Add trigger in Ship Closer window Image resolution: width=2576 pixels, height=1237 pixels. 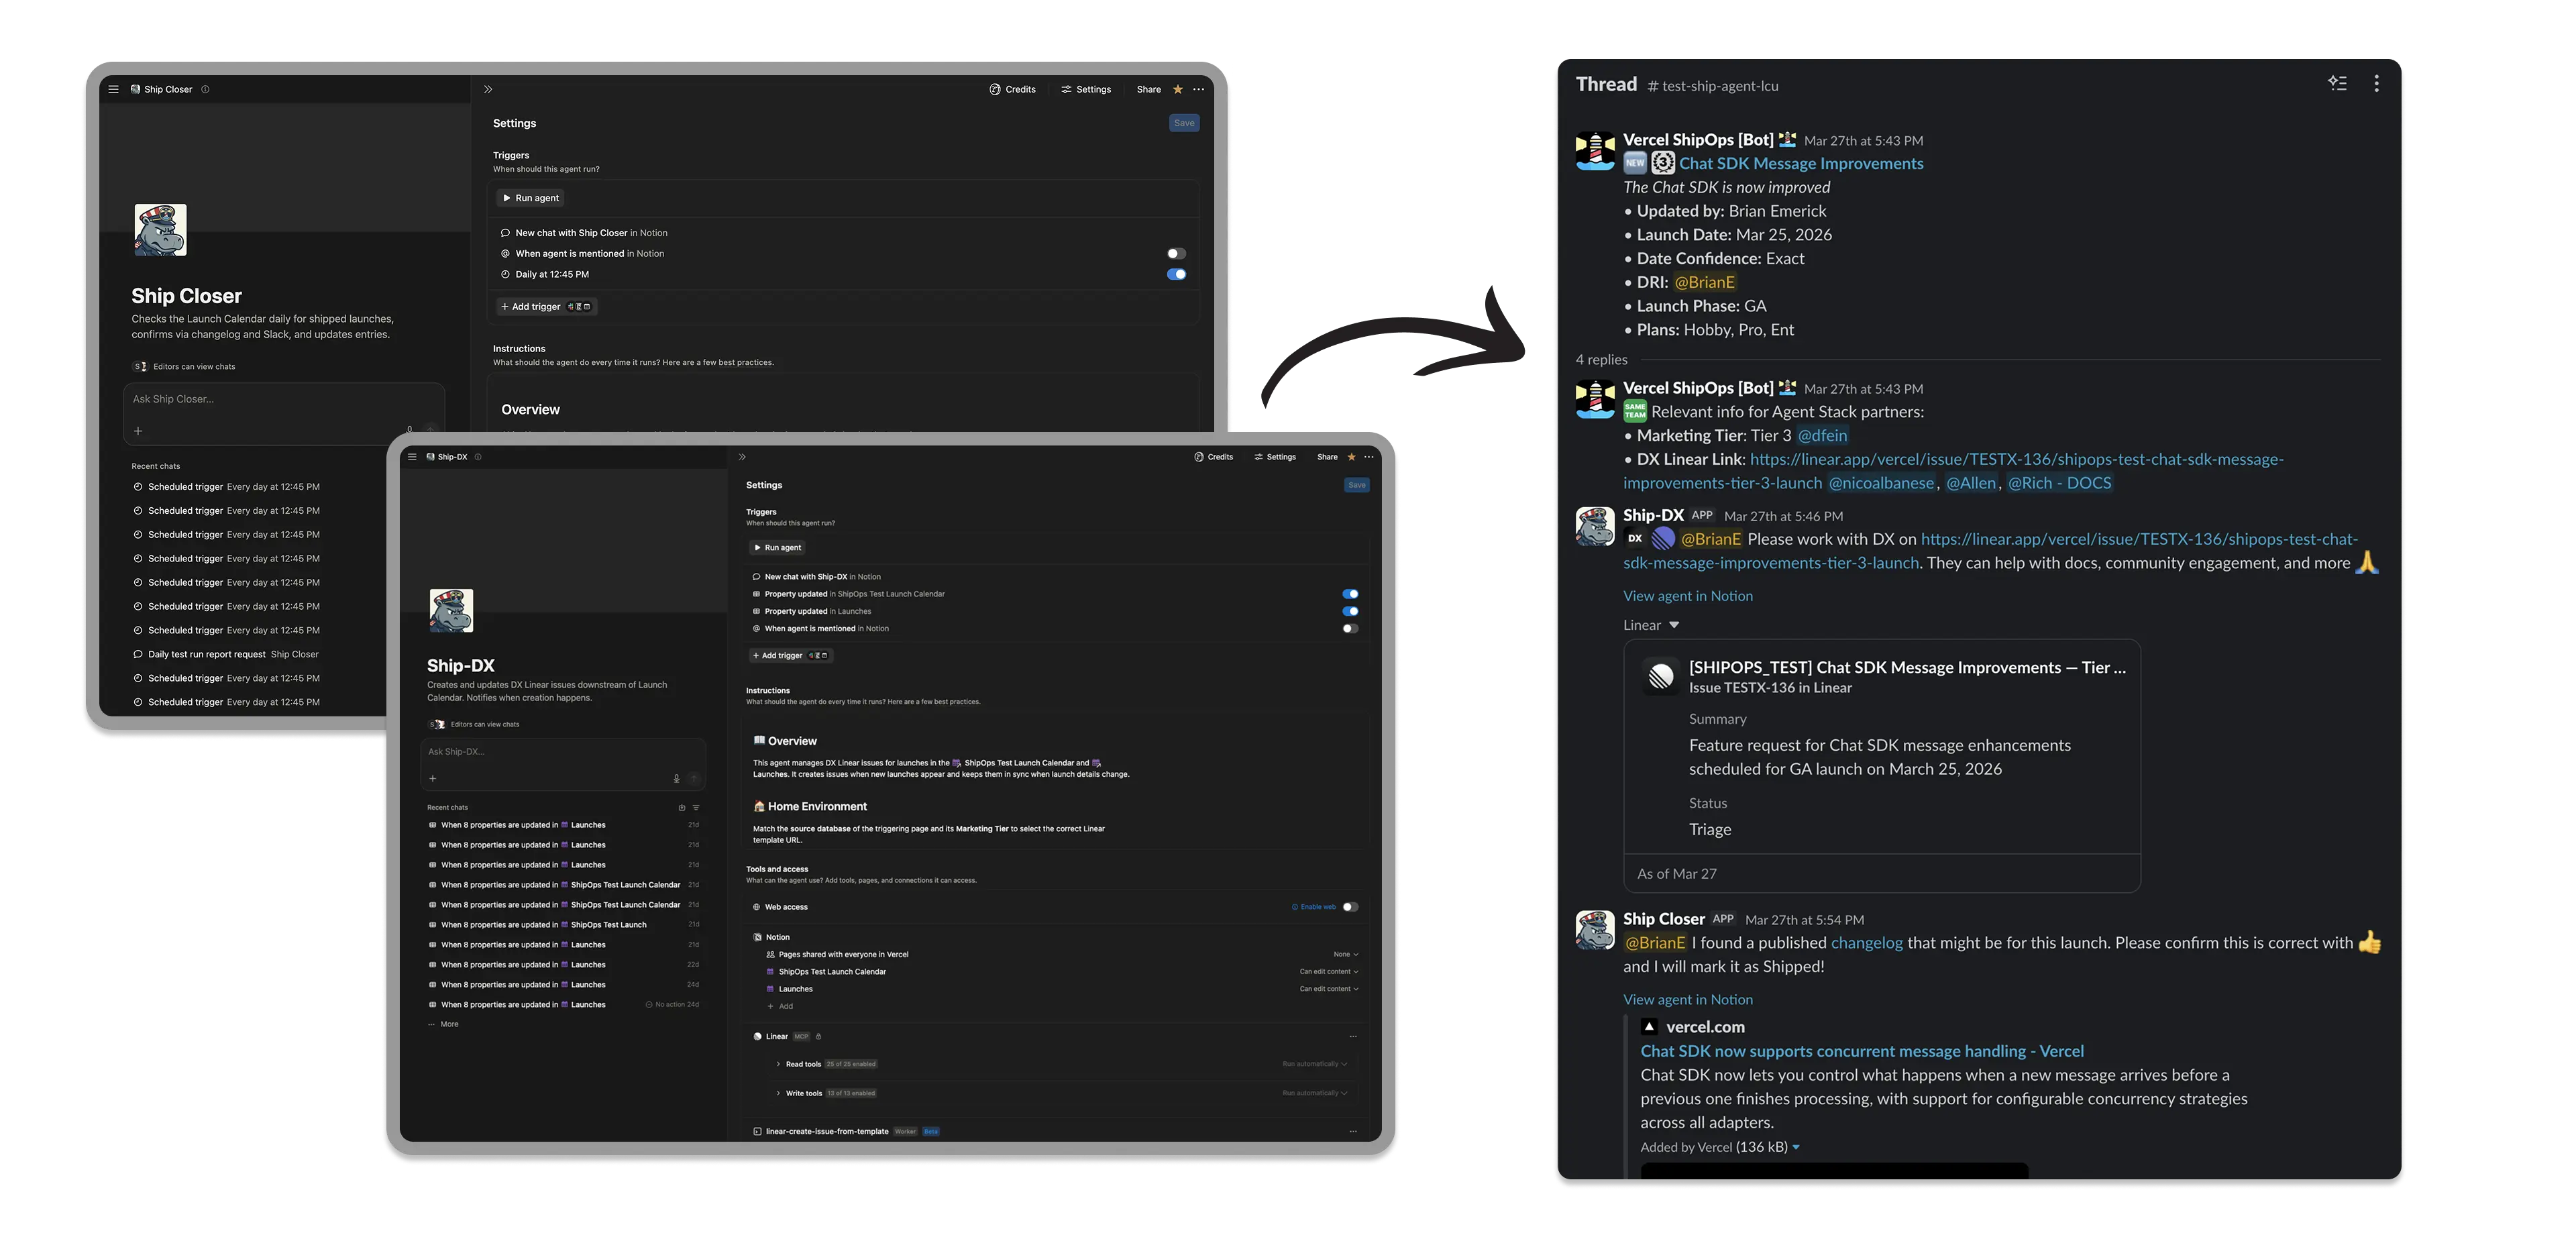[546, 307]
